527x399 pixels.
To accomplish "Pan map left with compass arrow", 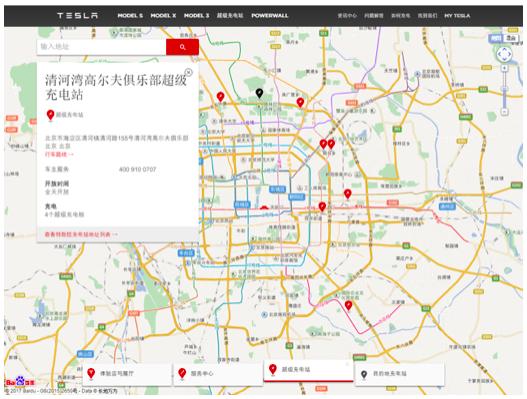I will (x=499, y=54).
